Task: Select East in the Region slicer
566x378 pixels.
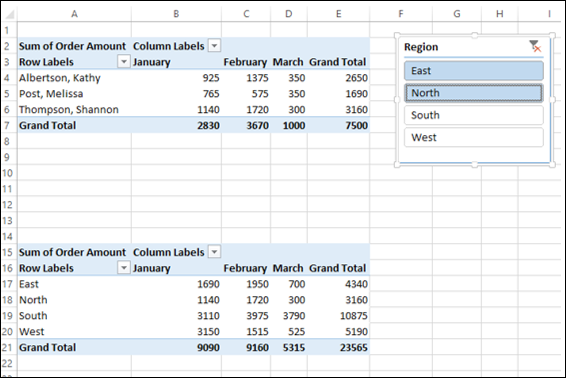Action: point(474,70)
